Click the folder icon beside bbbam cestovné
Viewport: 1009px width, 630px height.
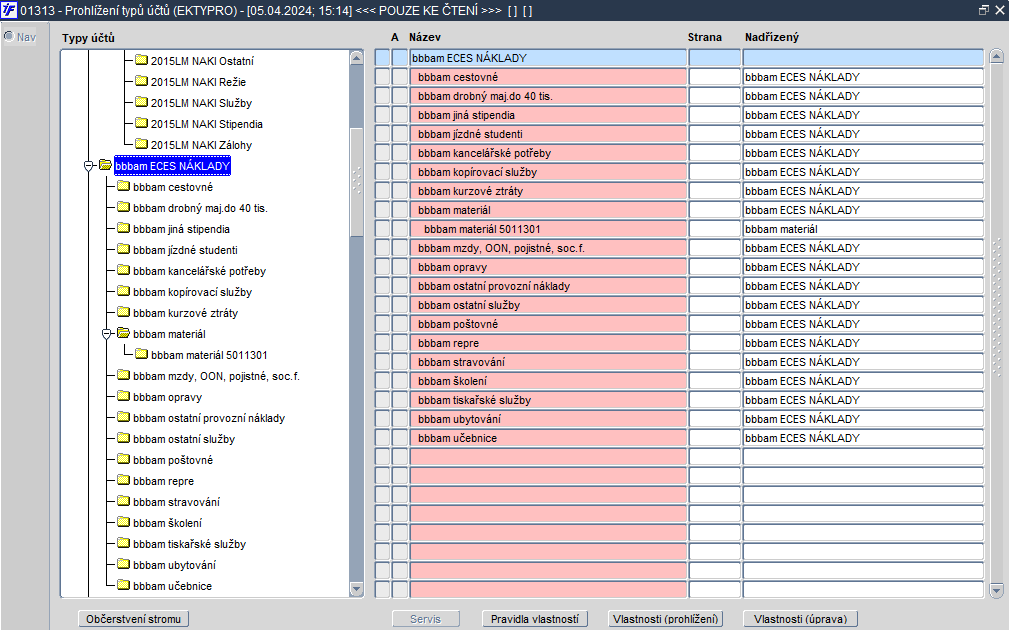[124, 187]
